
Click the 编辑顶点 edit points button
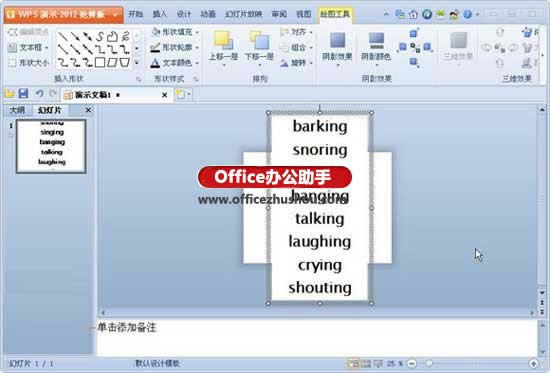[x=28, y=32]
